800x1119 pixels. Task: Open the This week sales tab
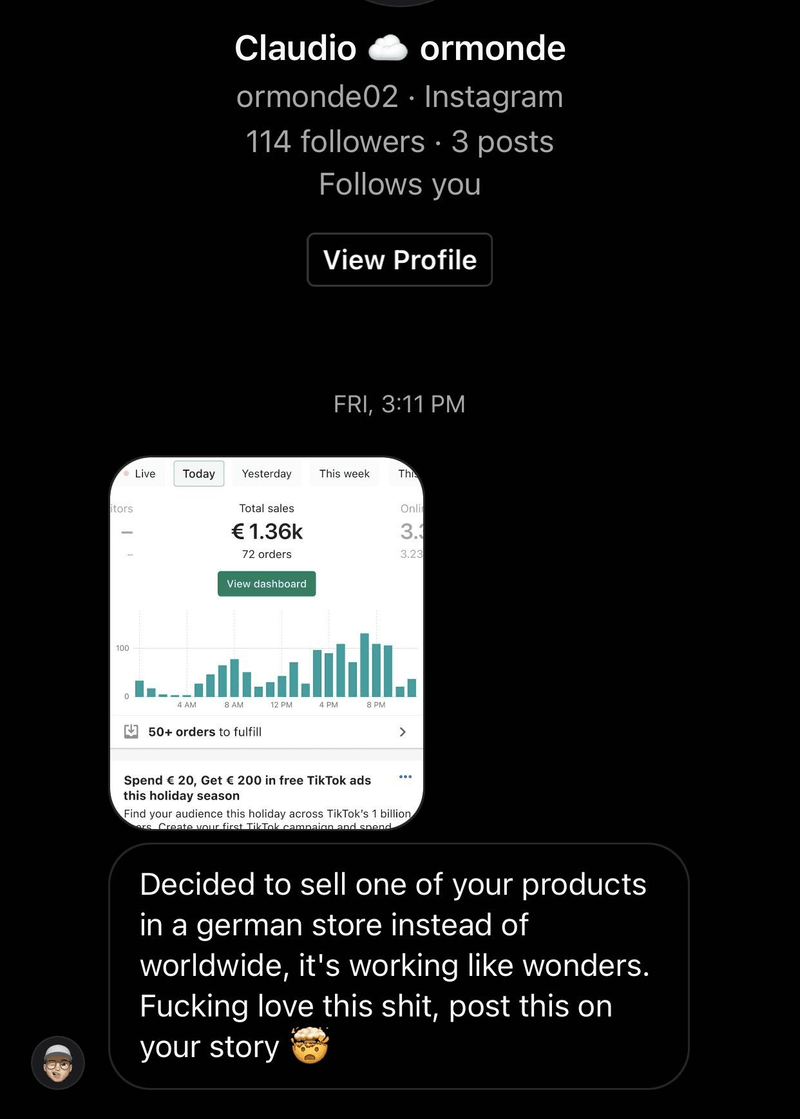(344, 473)
